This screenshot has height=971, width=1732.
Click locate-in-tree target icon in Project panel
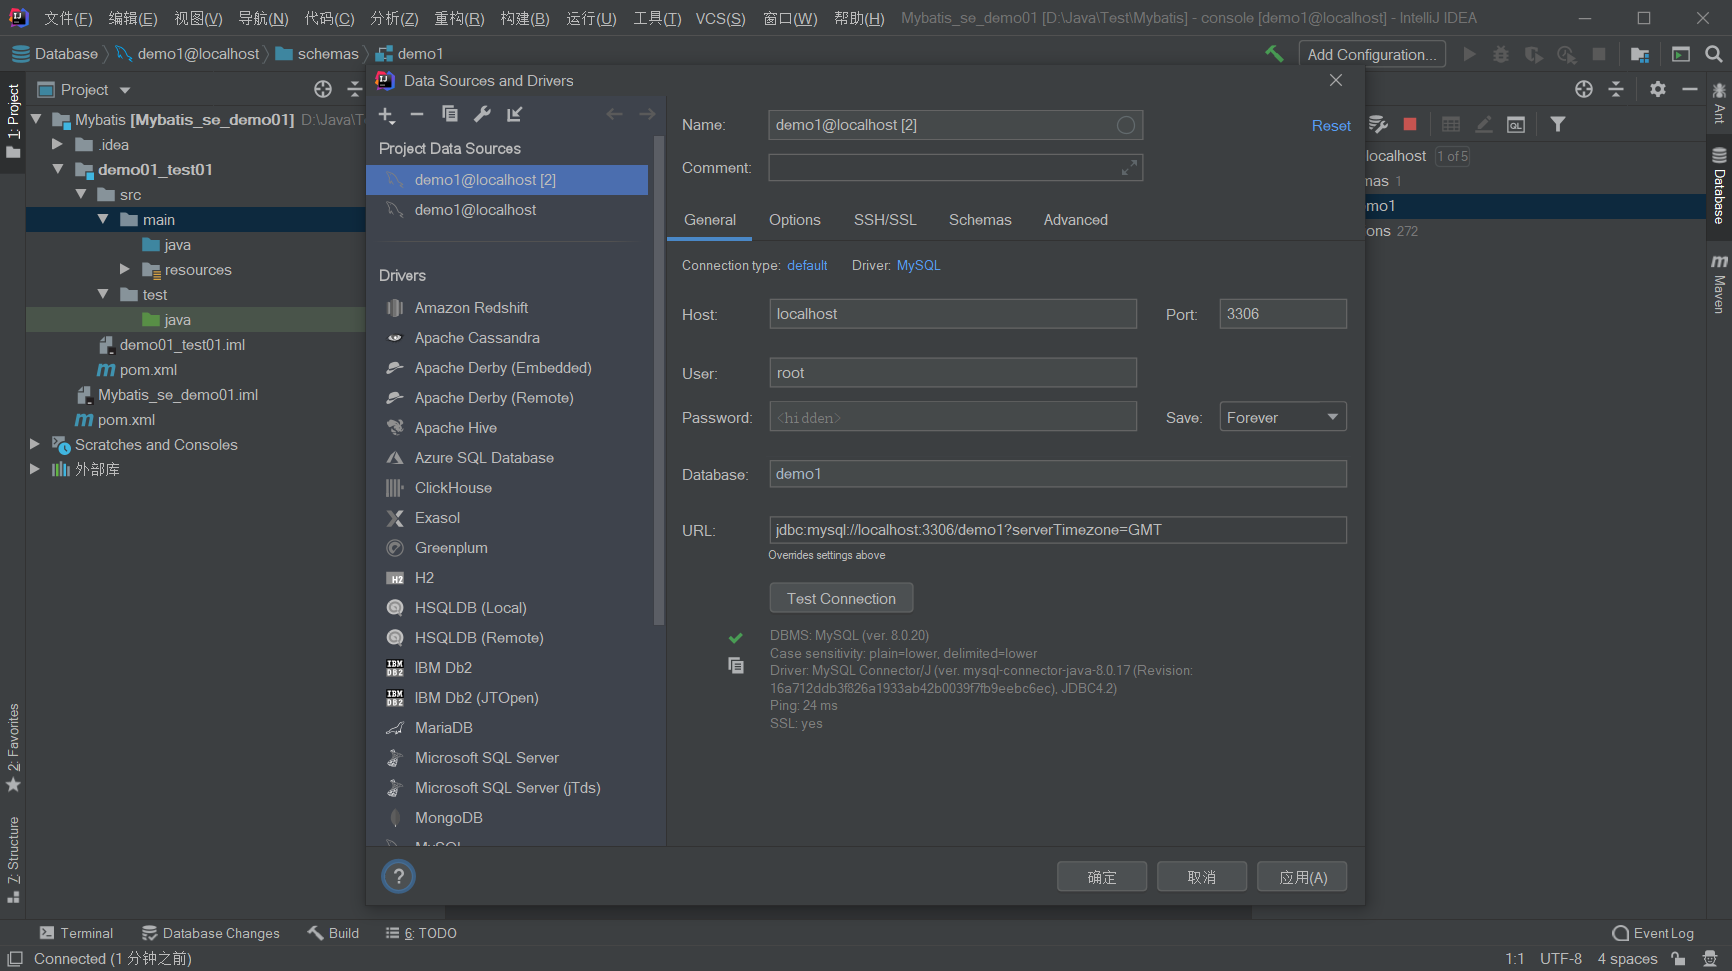[x=323, y=90]
